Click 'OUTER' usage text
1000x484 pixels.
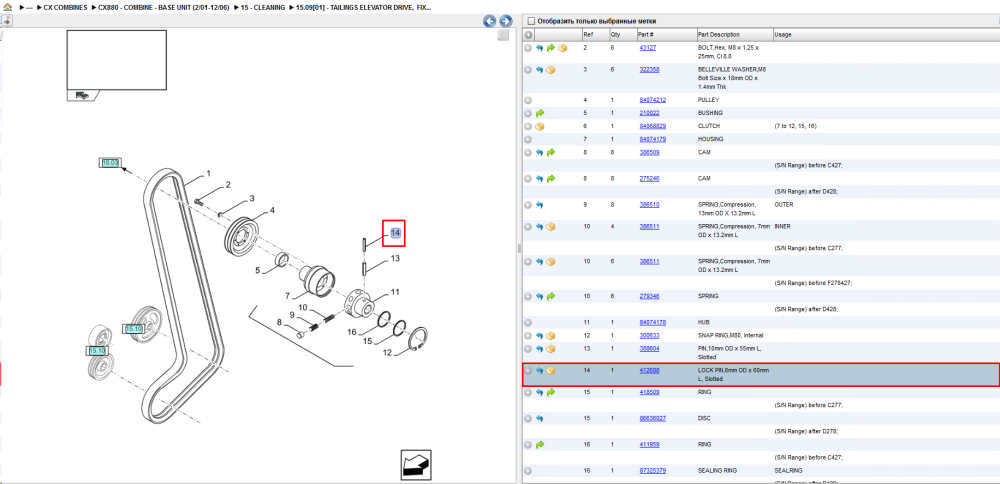coord(783,205)
